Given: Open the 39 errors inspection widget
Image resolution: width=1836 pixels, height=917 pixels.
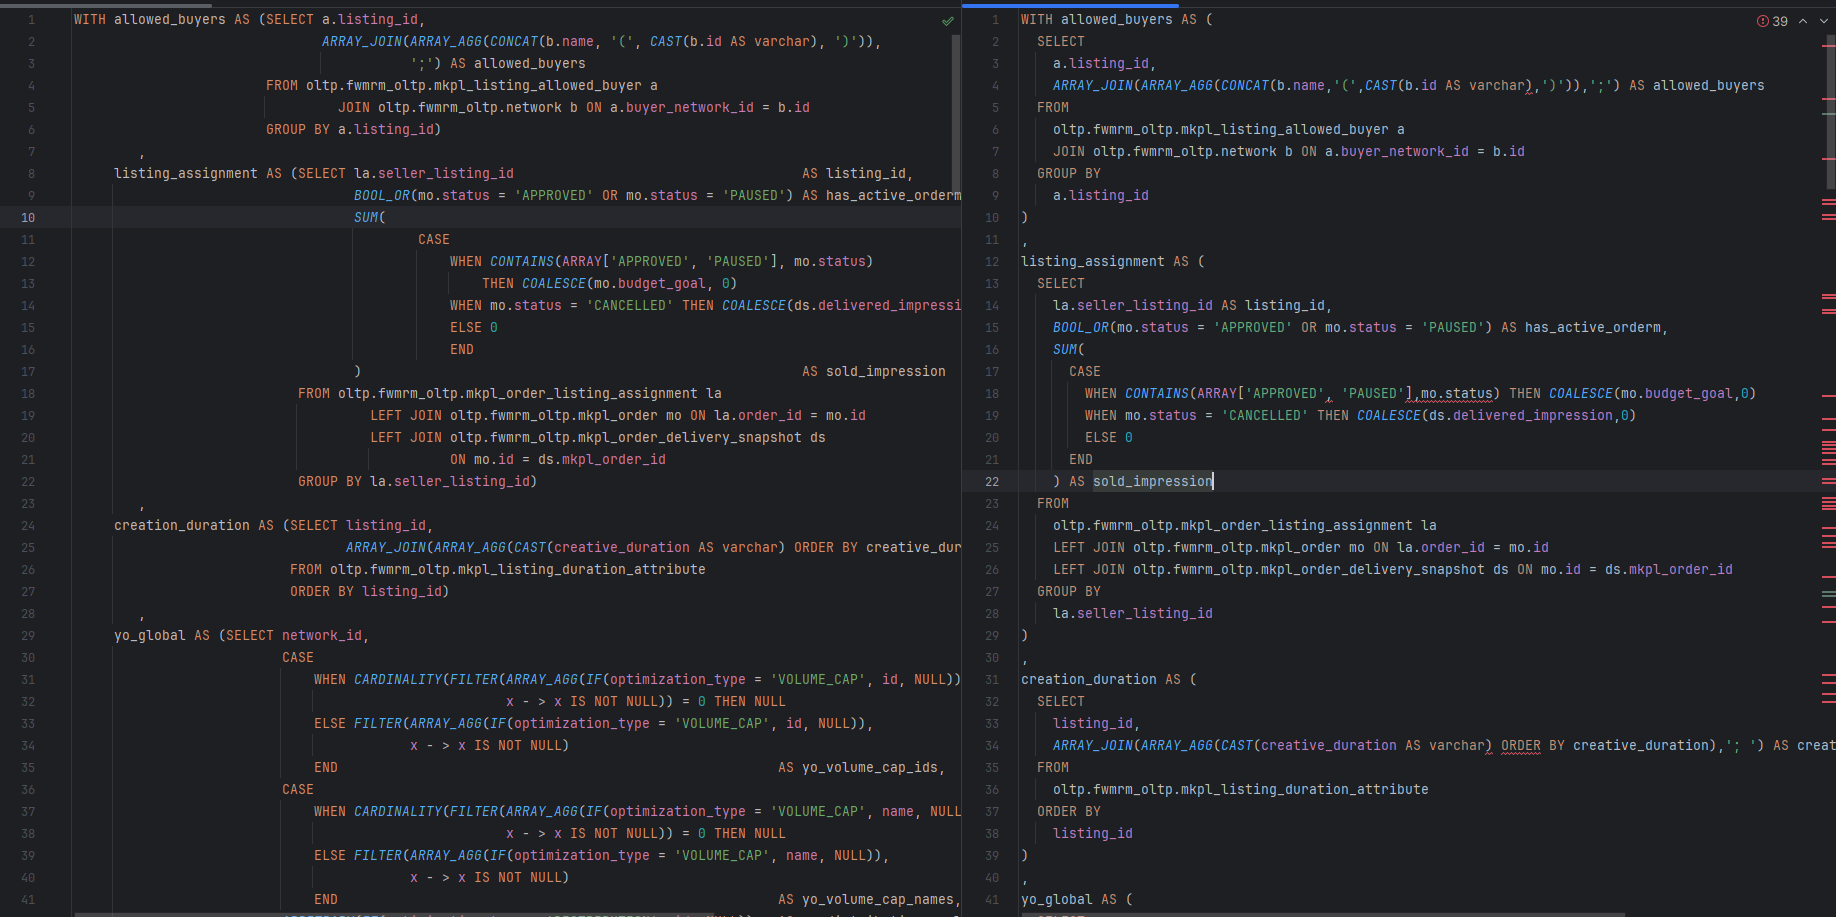Looking at the screenshot, I should point(1772,21).
